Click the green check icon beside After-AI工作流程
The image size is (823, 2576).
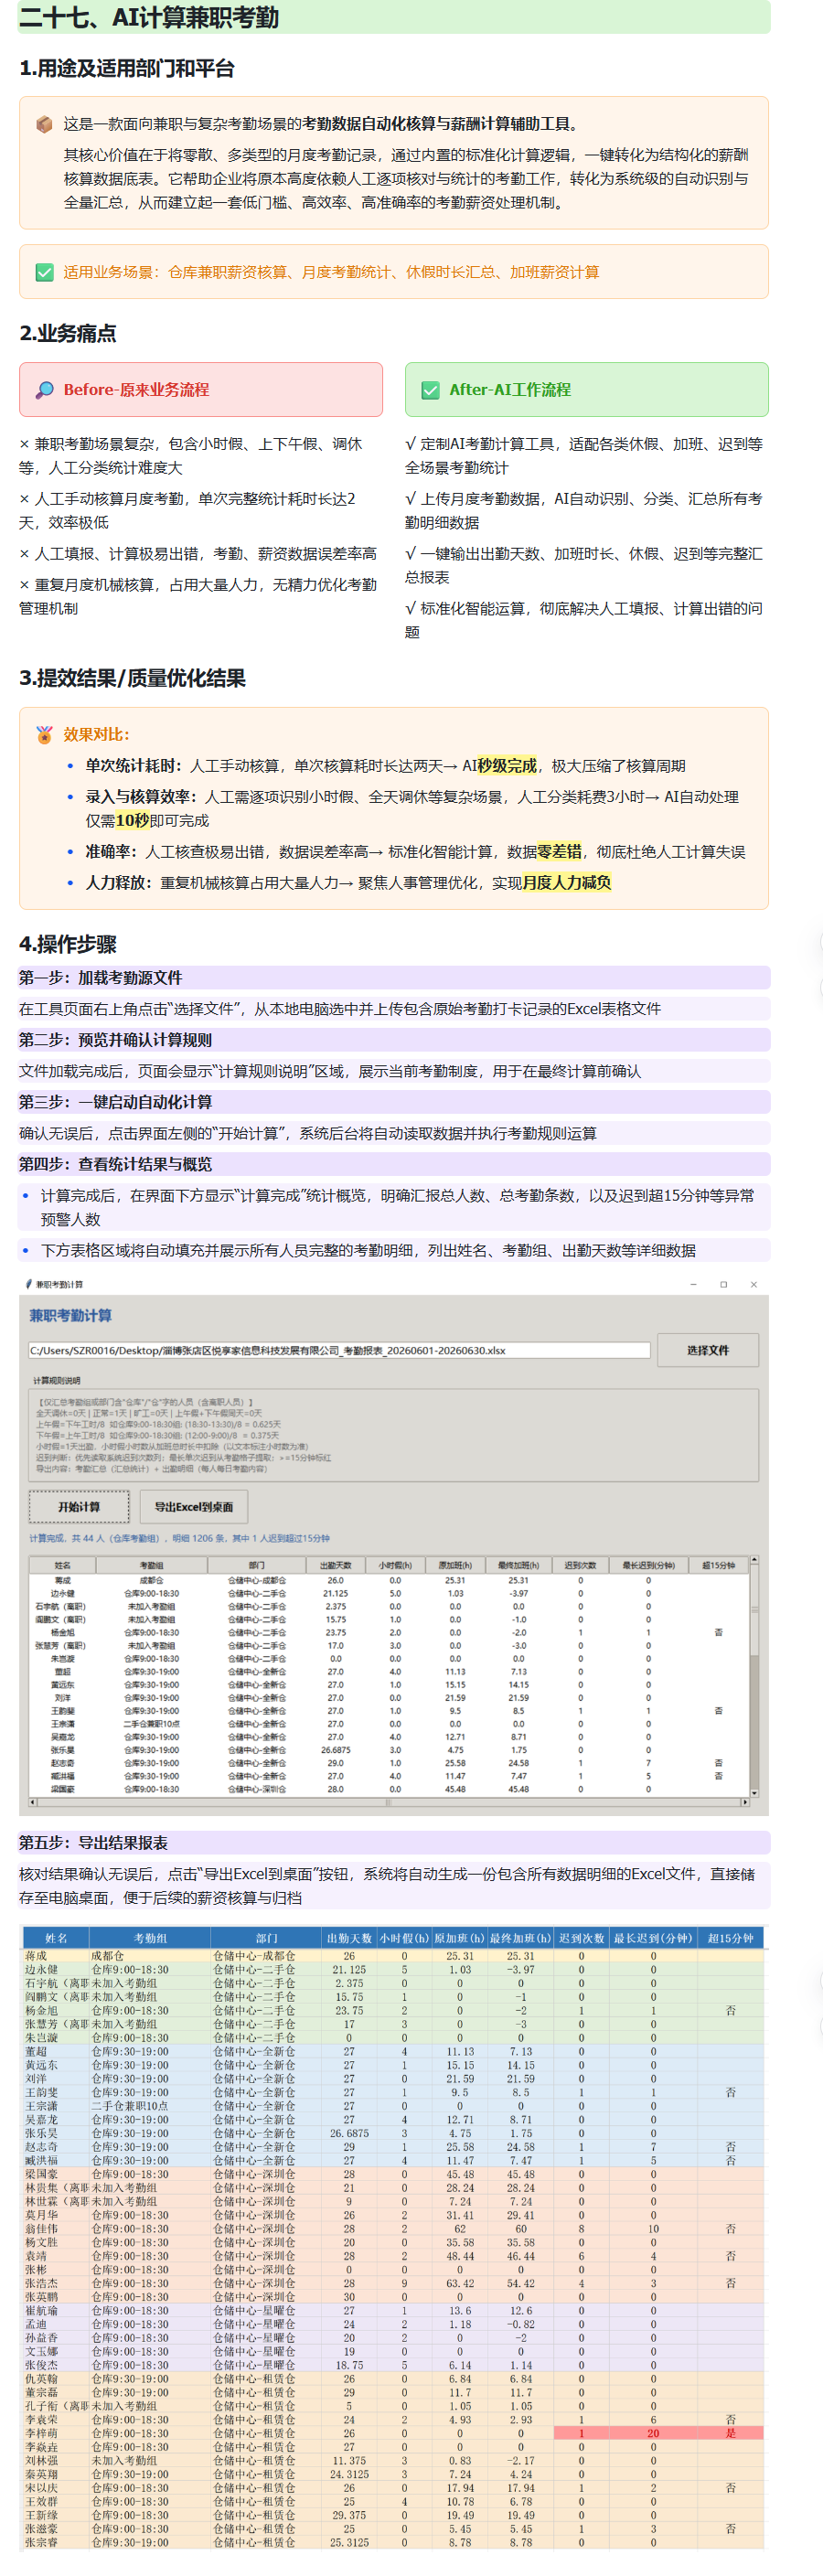click(x=430, y=390)
